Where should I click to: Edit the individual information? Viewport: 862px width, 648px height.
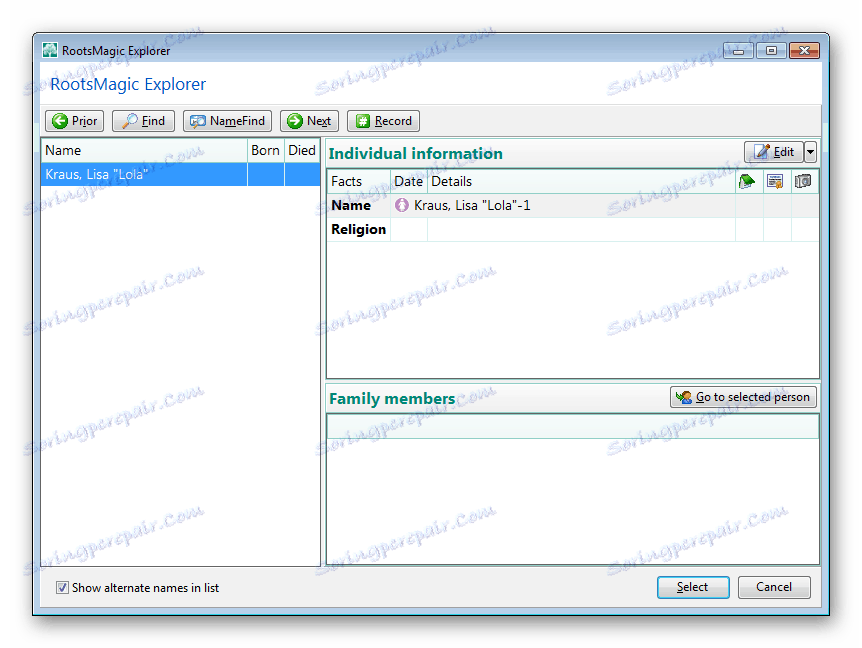click(773, 152)
